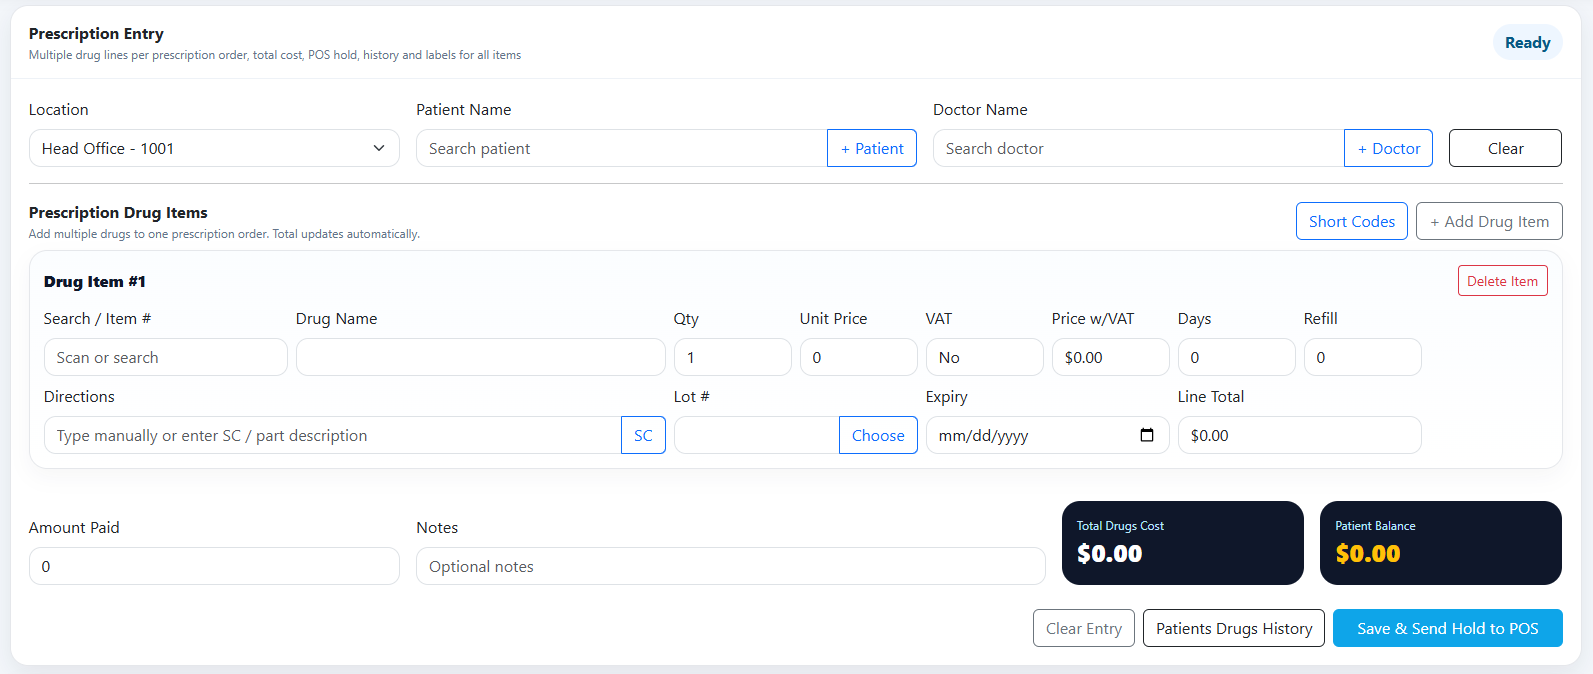Add a new doctor with + Doctor

point(1389,148)
